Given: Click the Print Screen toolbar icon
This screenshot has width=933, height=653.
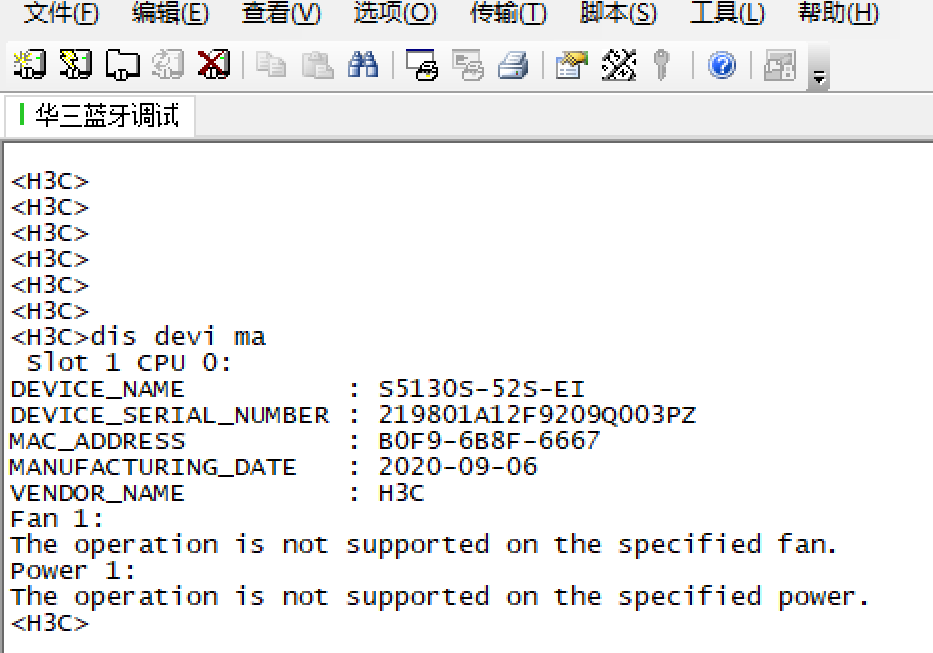Looking at the screenshot, I should coord(422,66).
